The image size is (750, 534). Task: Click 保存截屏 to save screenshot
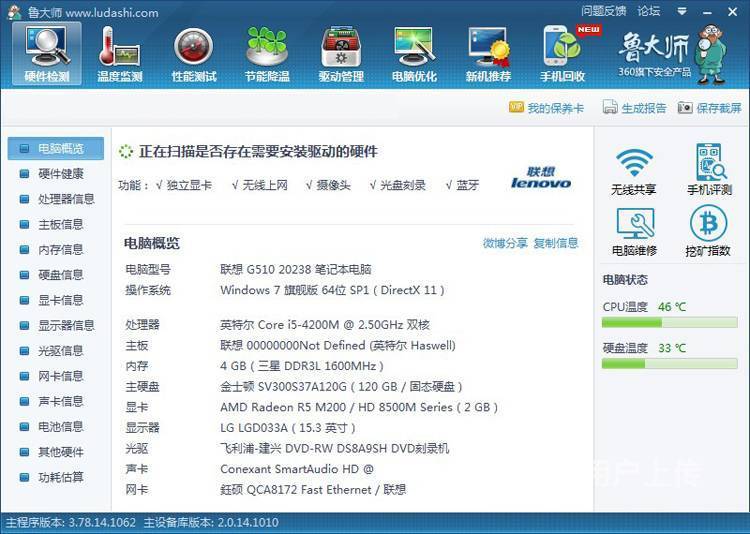point(719,108)
